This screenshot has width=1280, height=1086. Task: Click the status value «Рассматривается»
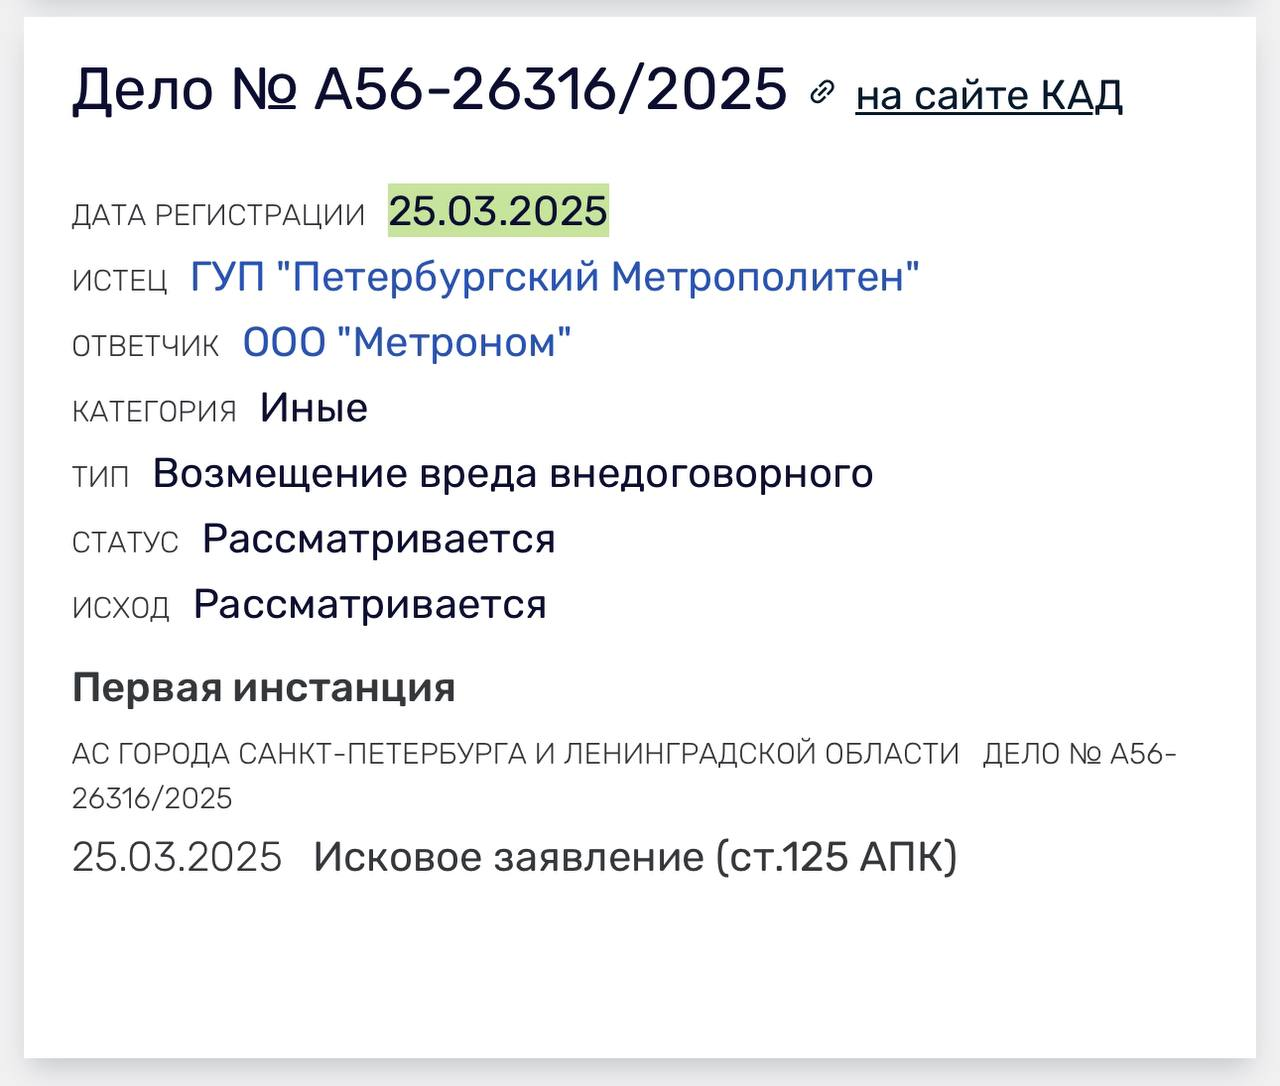(x=379, y=539)
